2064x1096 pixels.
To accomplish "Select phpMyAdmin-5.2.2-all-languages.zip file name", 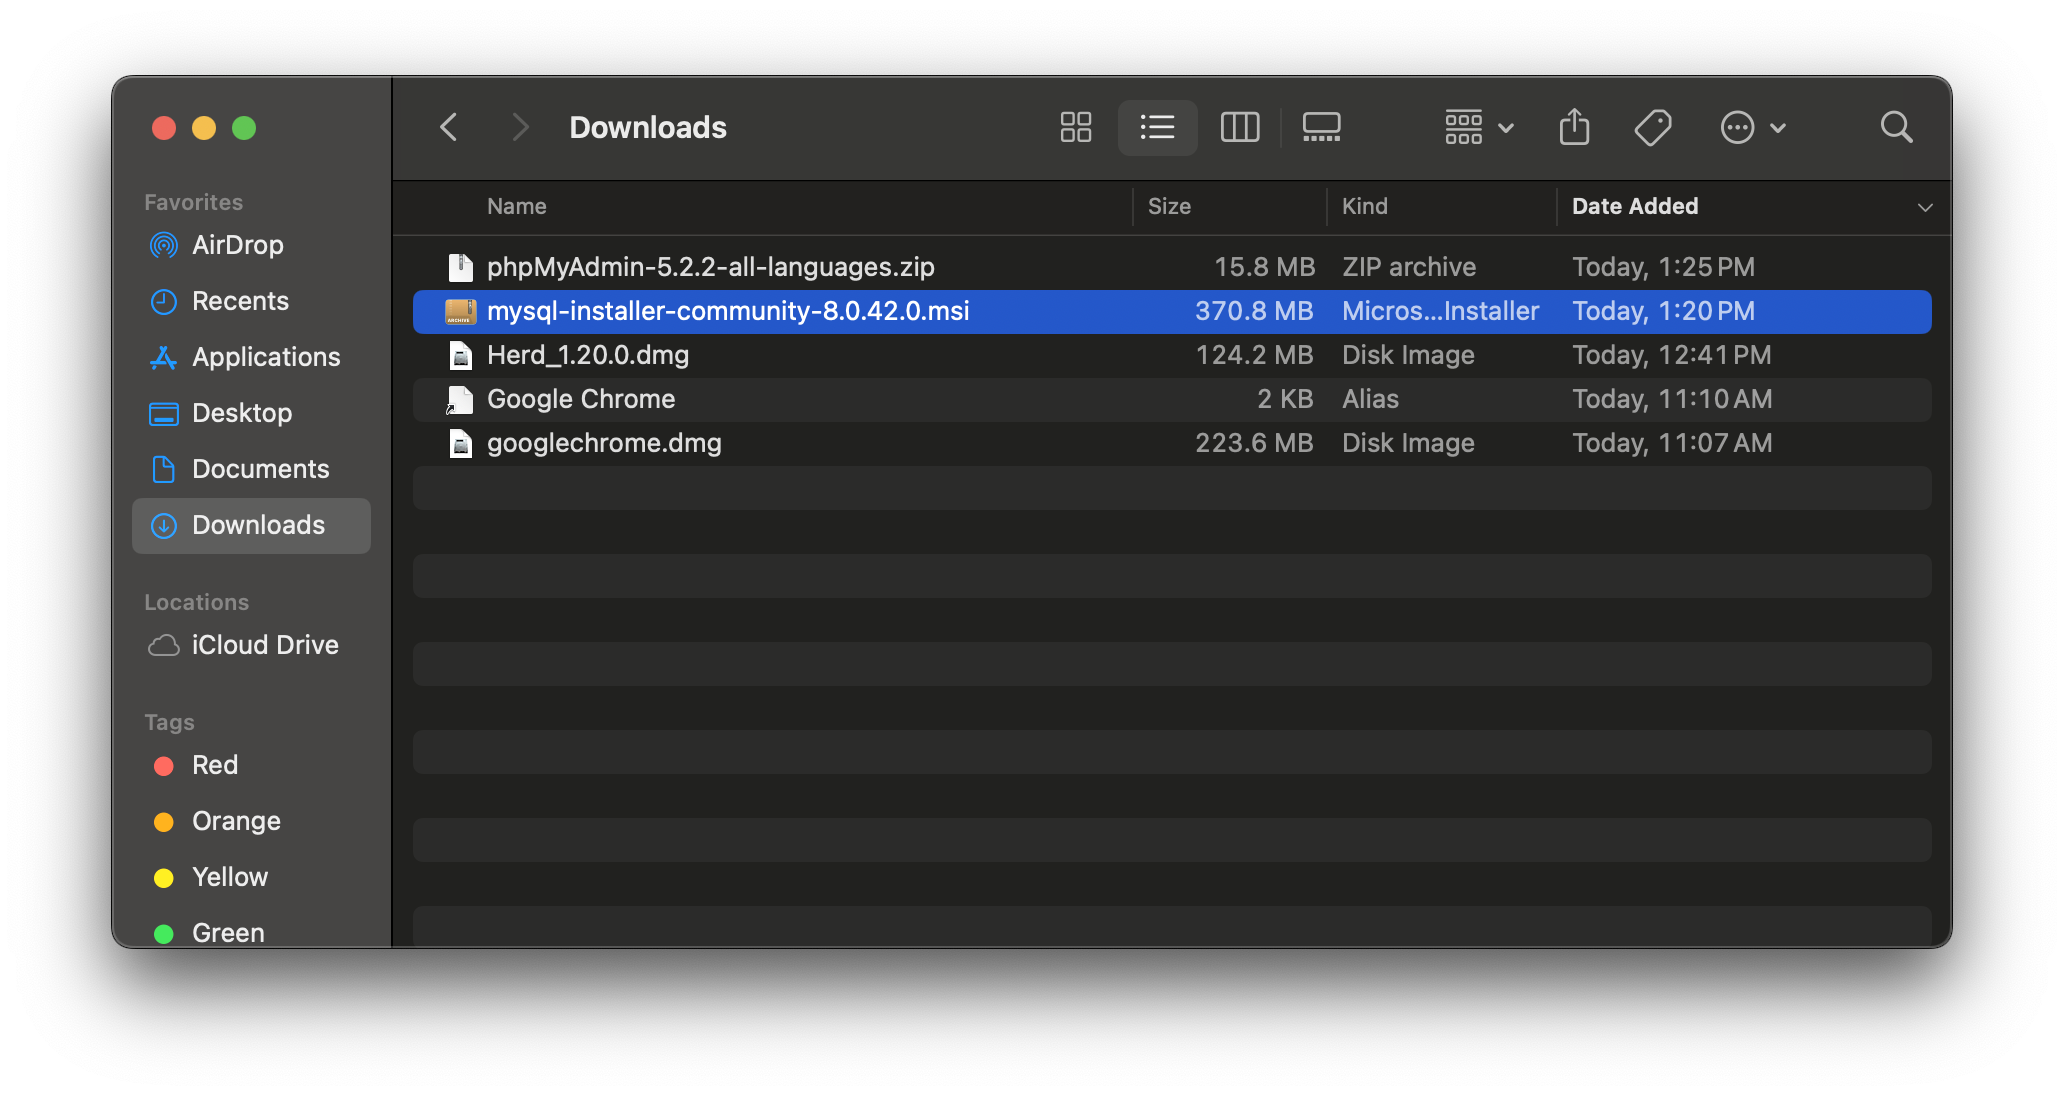I will click(x=711, y=267).
